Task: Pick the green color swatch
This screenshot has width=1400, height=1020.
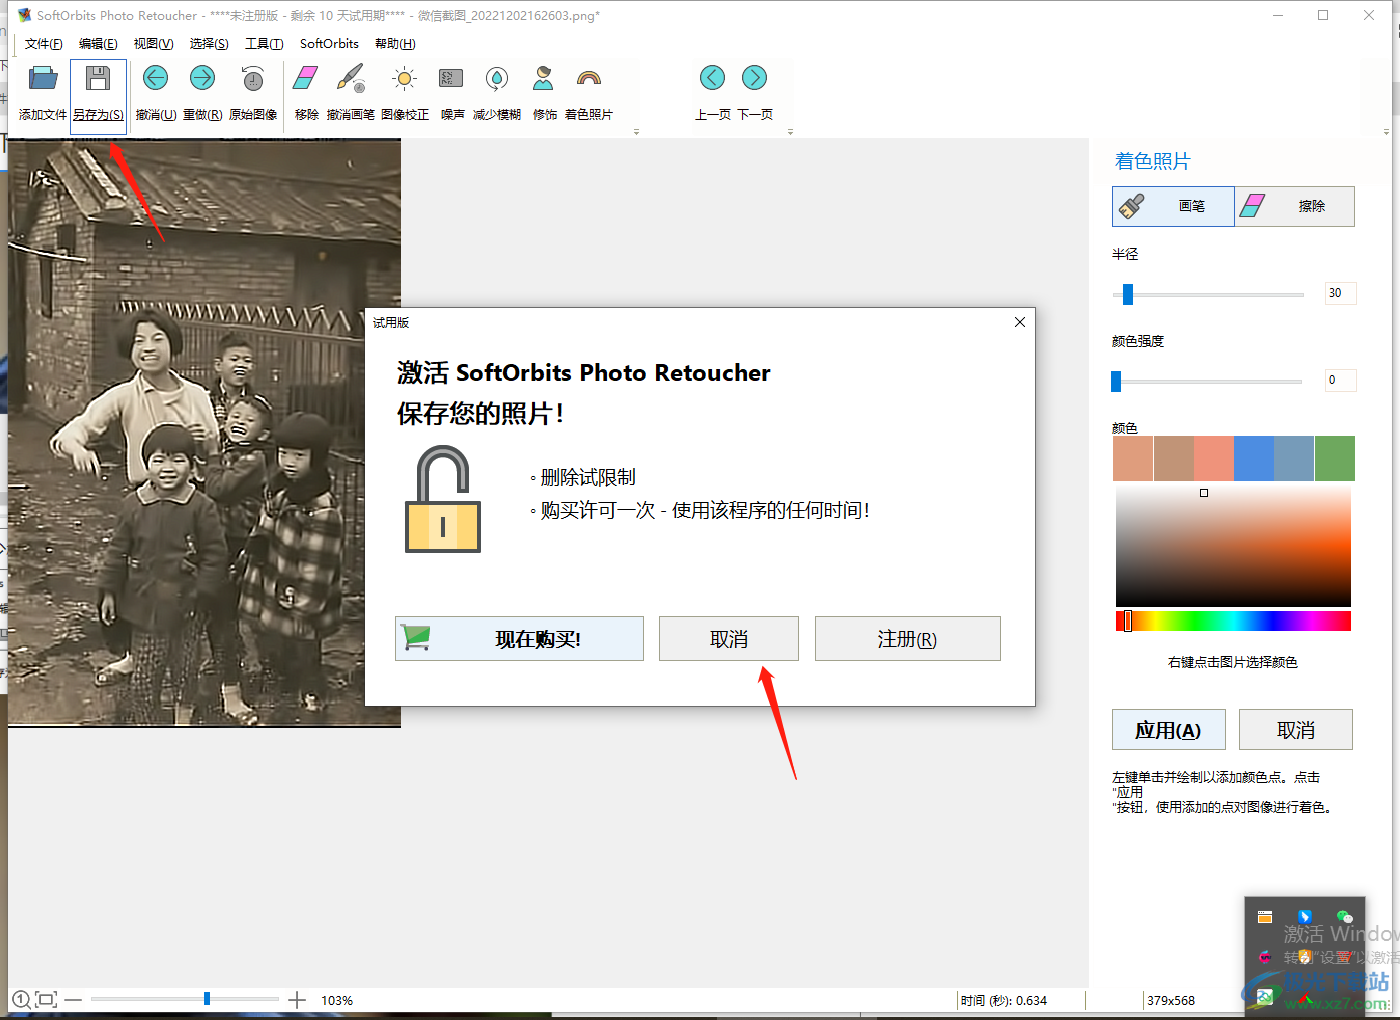Action: [x=1335, y=458]
